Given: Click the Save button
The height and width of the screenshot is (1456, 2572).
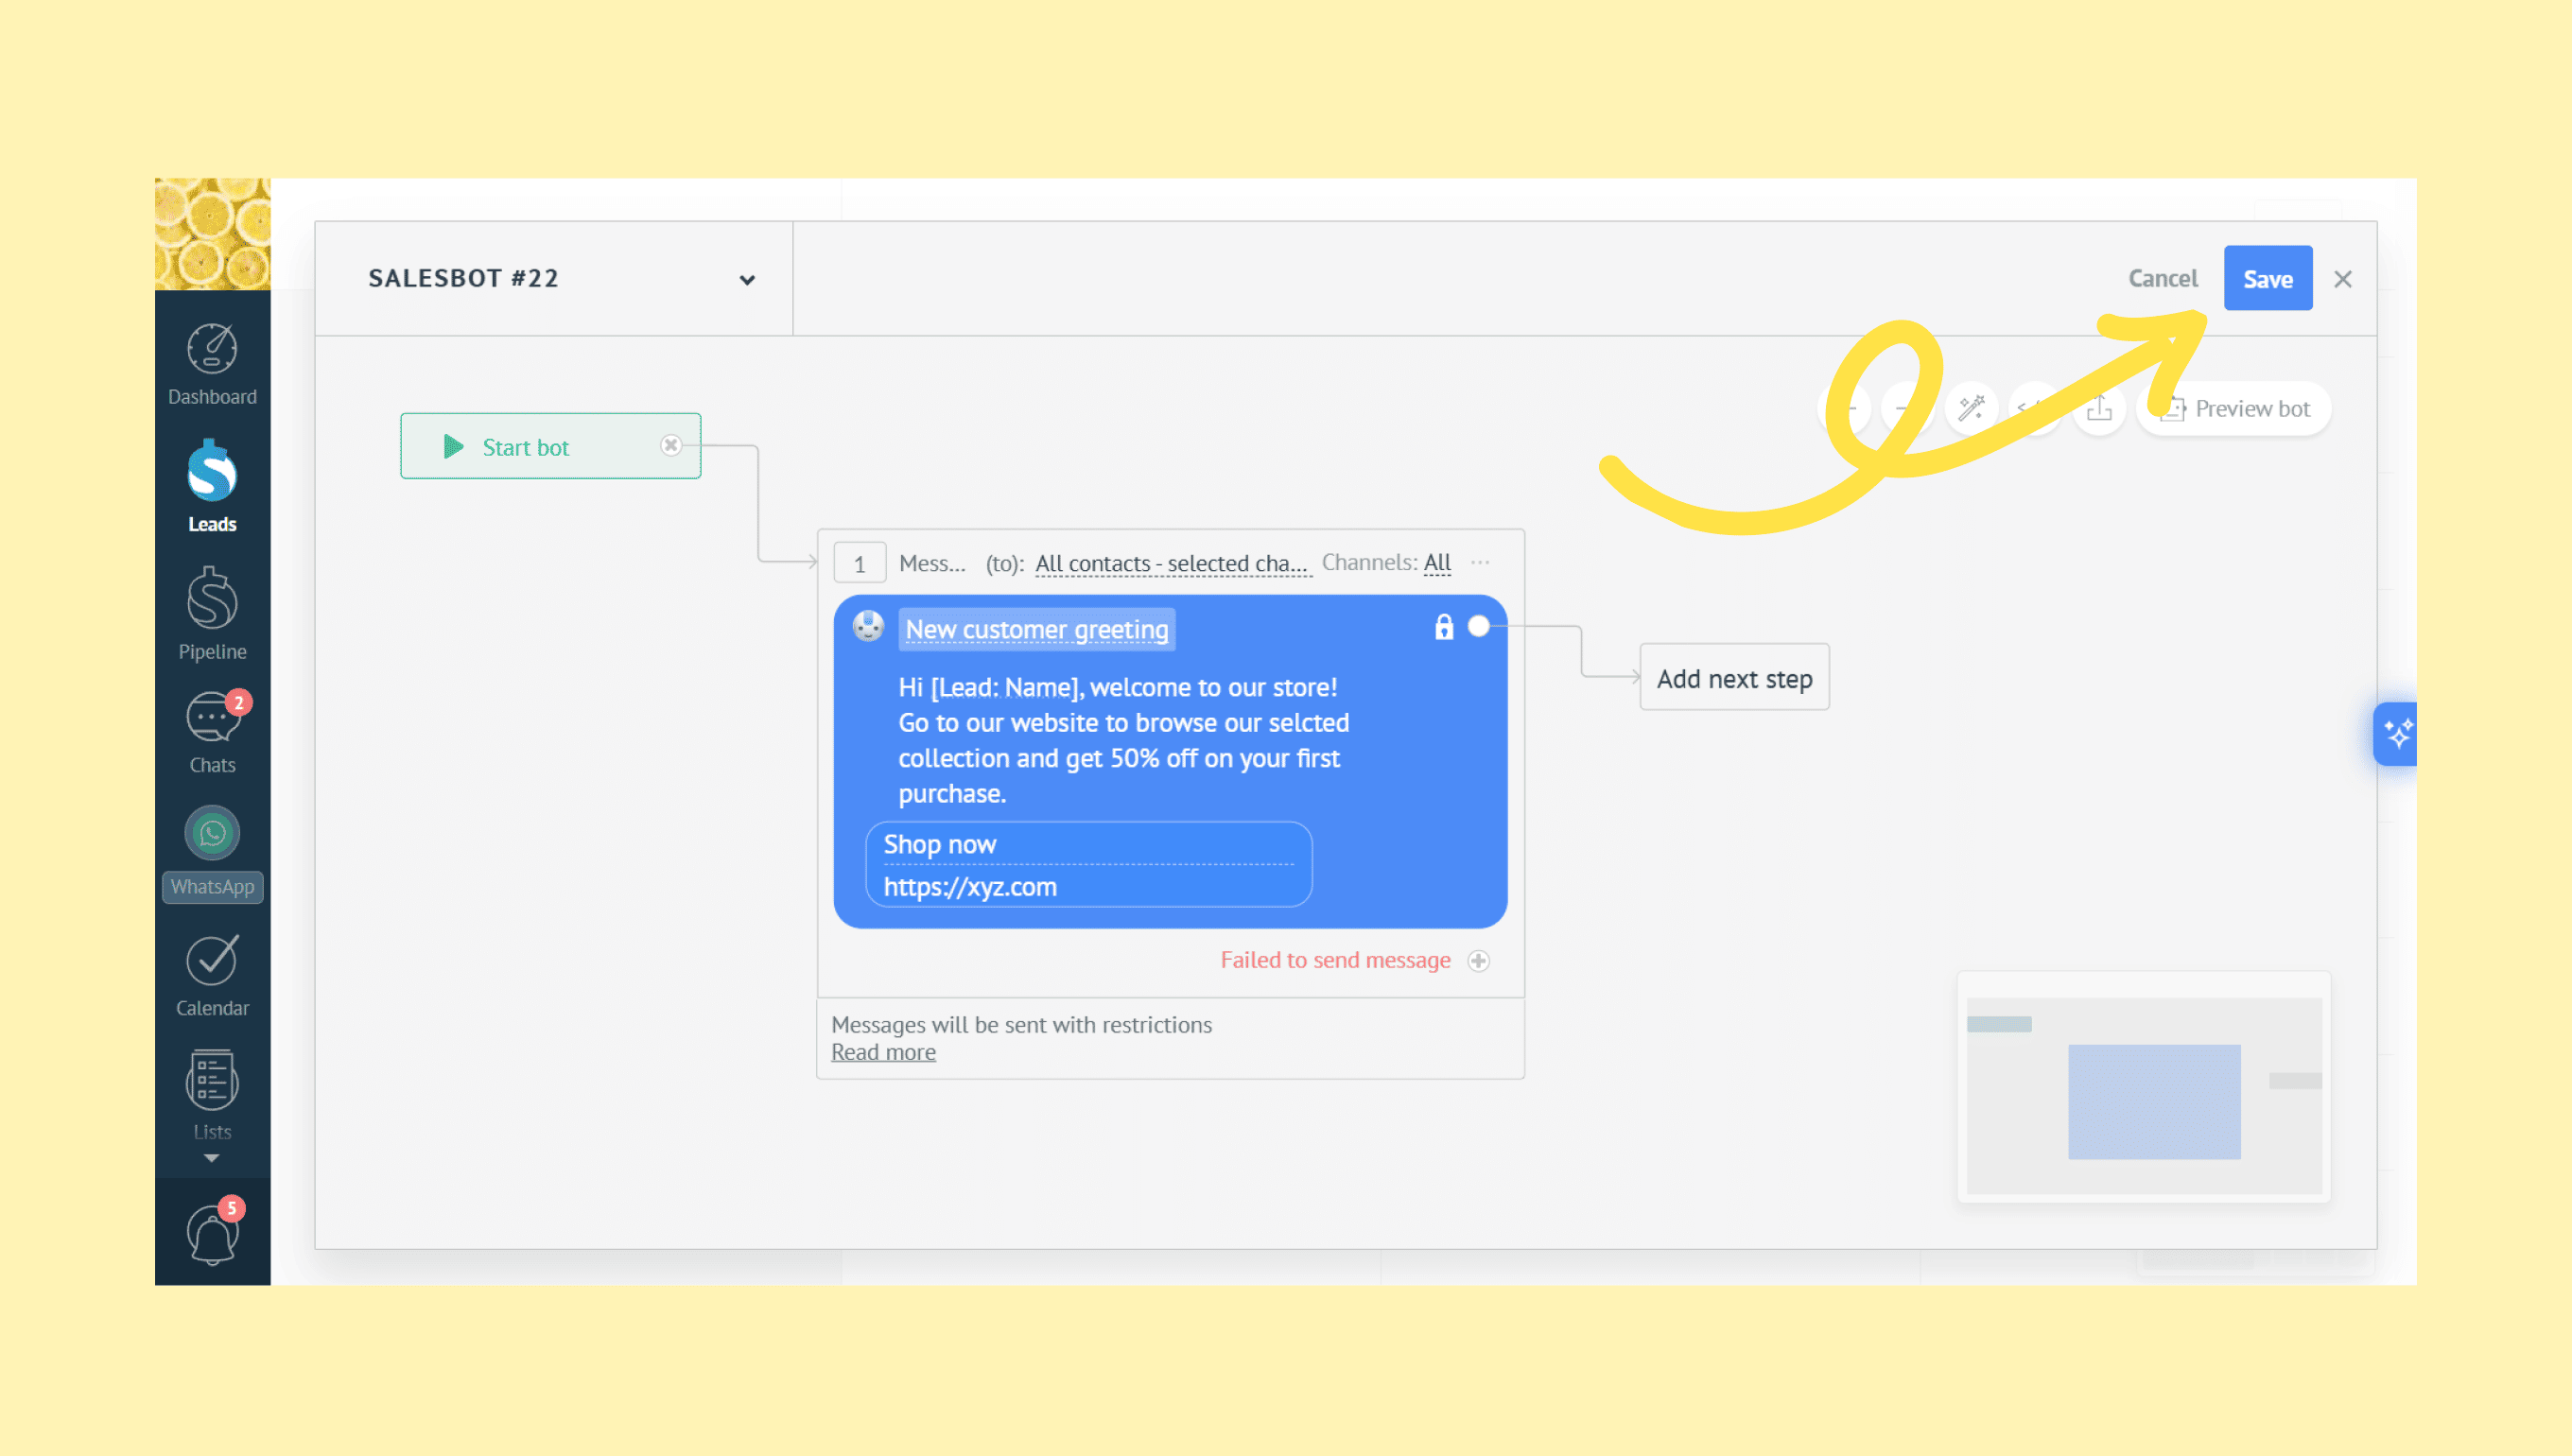Looking at the screenshot, I should (2267, 279).
